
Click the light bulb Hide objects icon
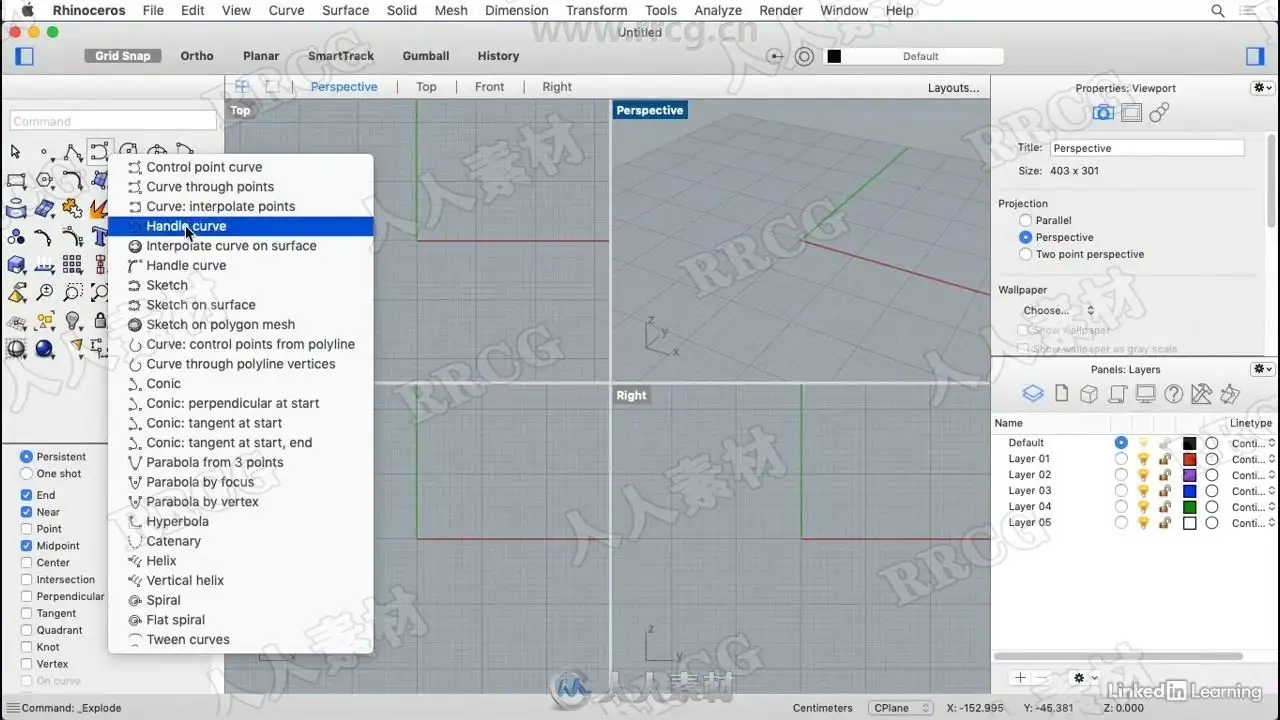[x=72, y=321]
